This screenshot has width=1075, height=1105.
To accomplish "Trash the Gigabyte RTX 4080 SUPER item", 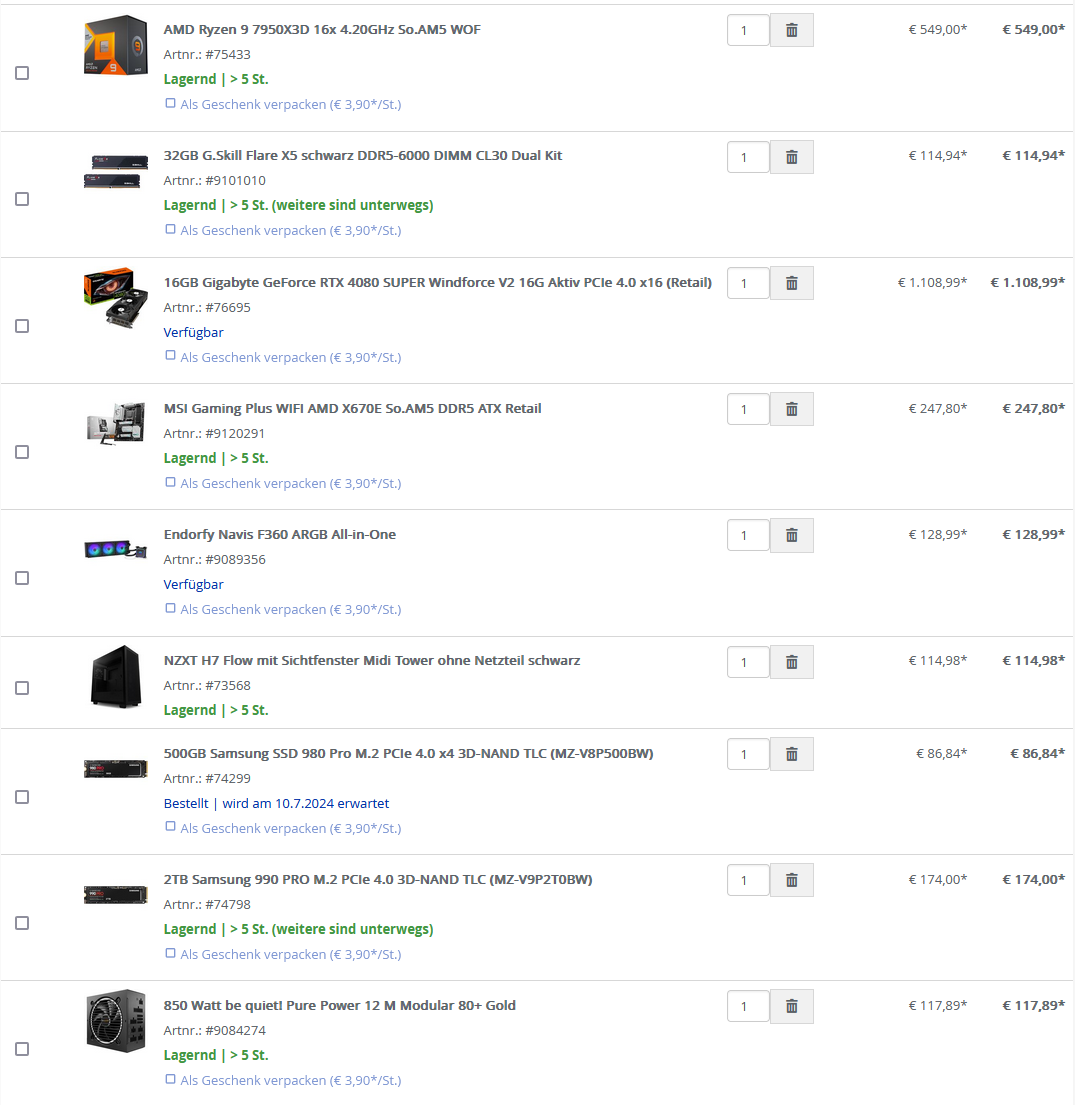I will point(792,283).
